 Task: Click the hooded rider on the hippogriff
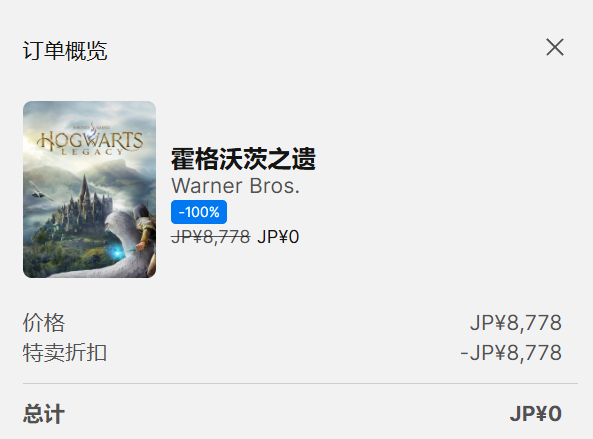144,227
